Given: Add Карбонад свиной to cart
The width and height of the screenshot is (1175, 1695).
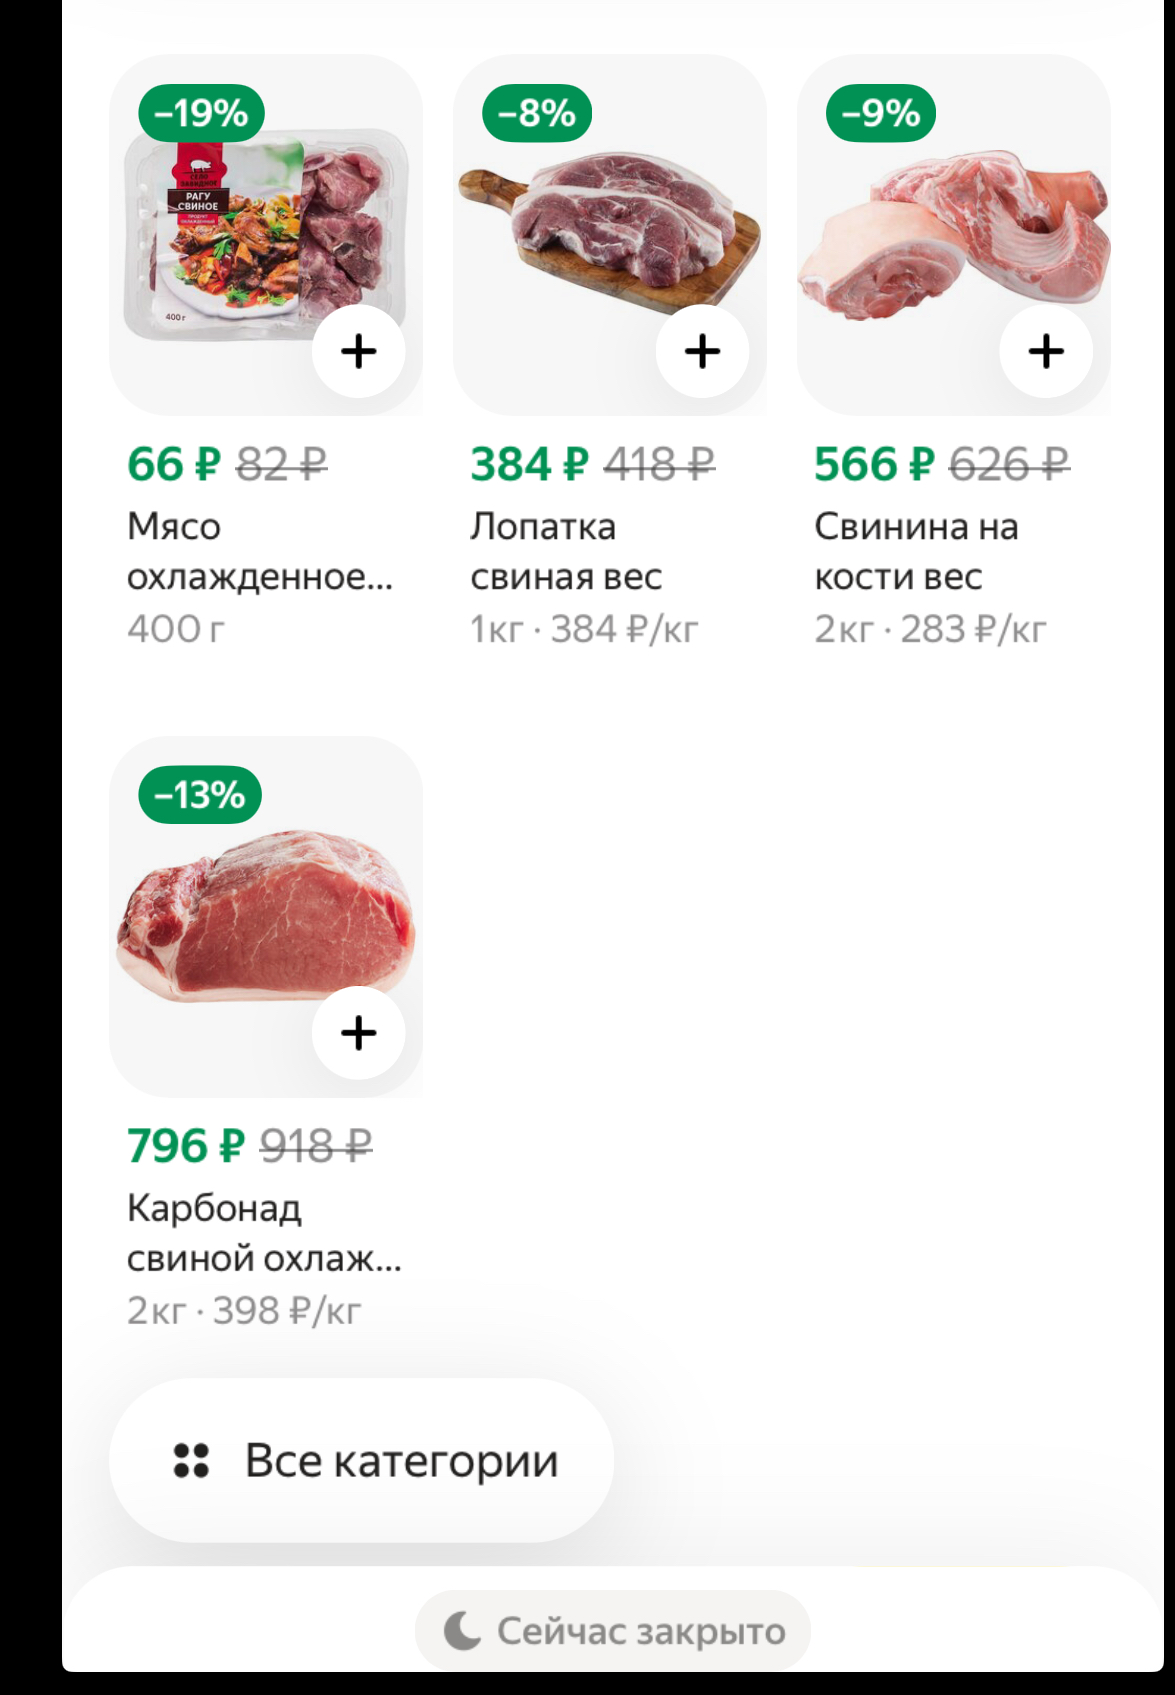Looking at the screenshot, I should (358, 1033).
